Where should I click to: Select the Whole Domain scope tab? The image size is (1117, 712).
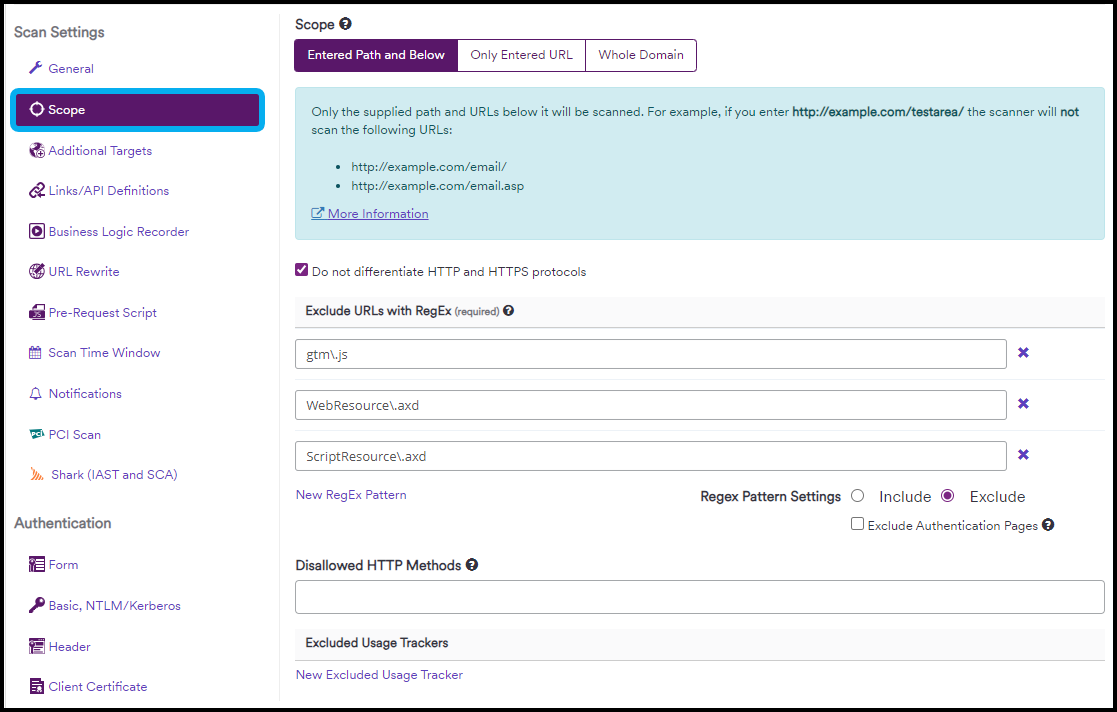pos(641,55)
